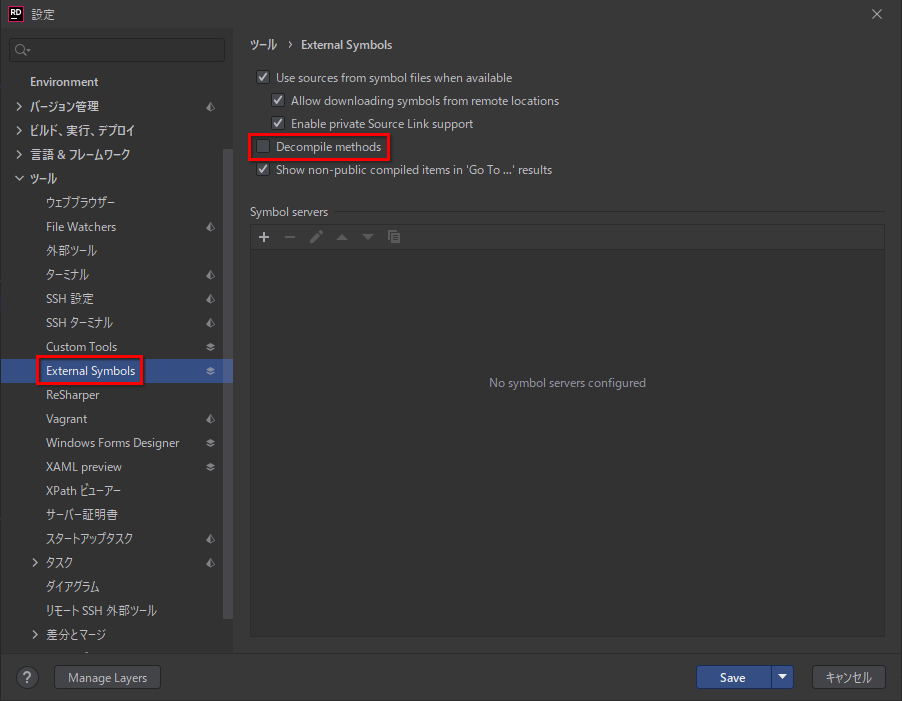Toggle Allow downloading symbols from remote locations
This screenshot has width=902, height=701.
tap(278, 100)
